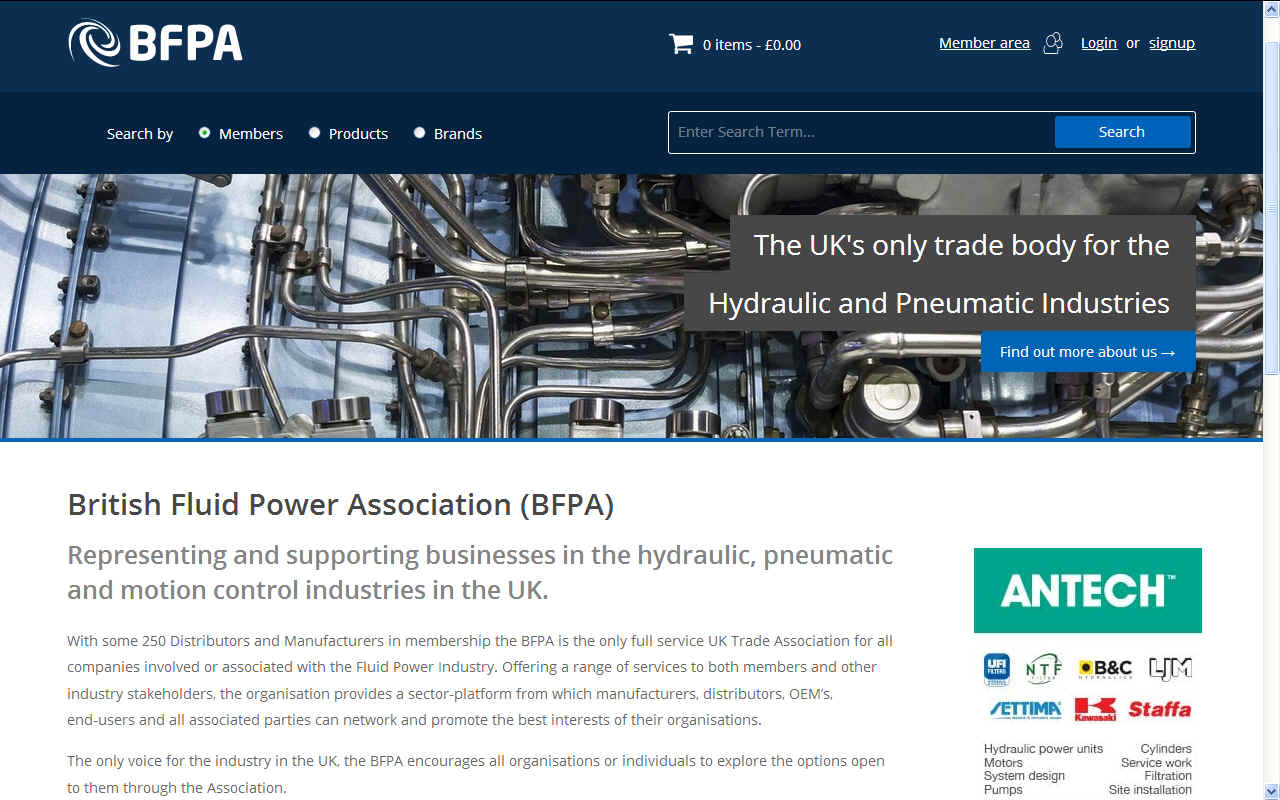
Task: Click the B&C Hydraulics logo
Action: (1105, 669)
